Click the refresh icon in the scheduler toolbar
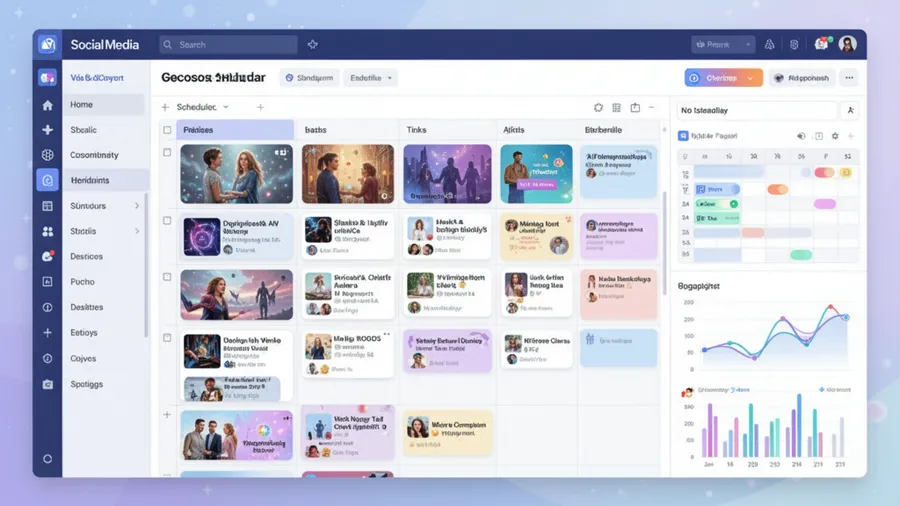The height and width of the screenshot is (506, 900). click(598, 107)
